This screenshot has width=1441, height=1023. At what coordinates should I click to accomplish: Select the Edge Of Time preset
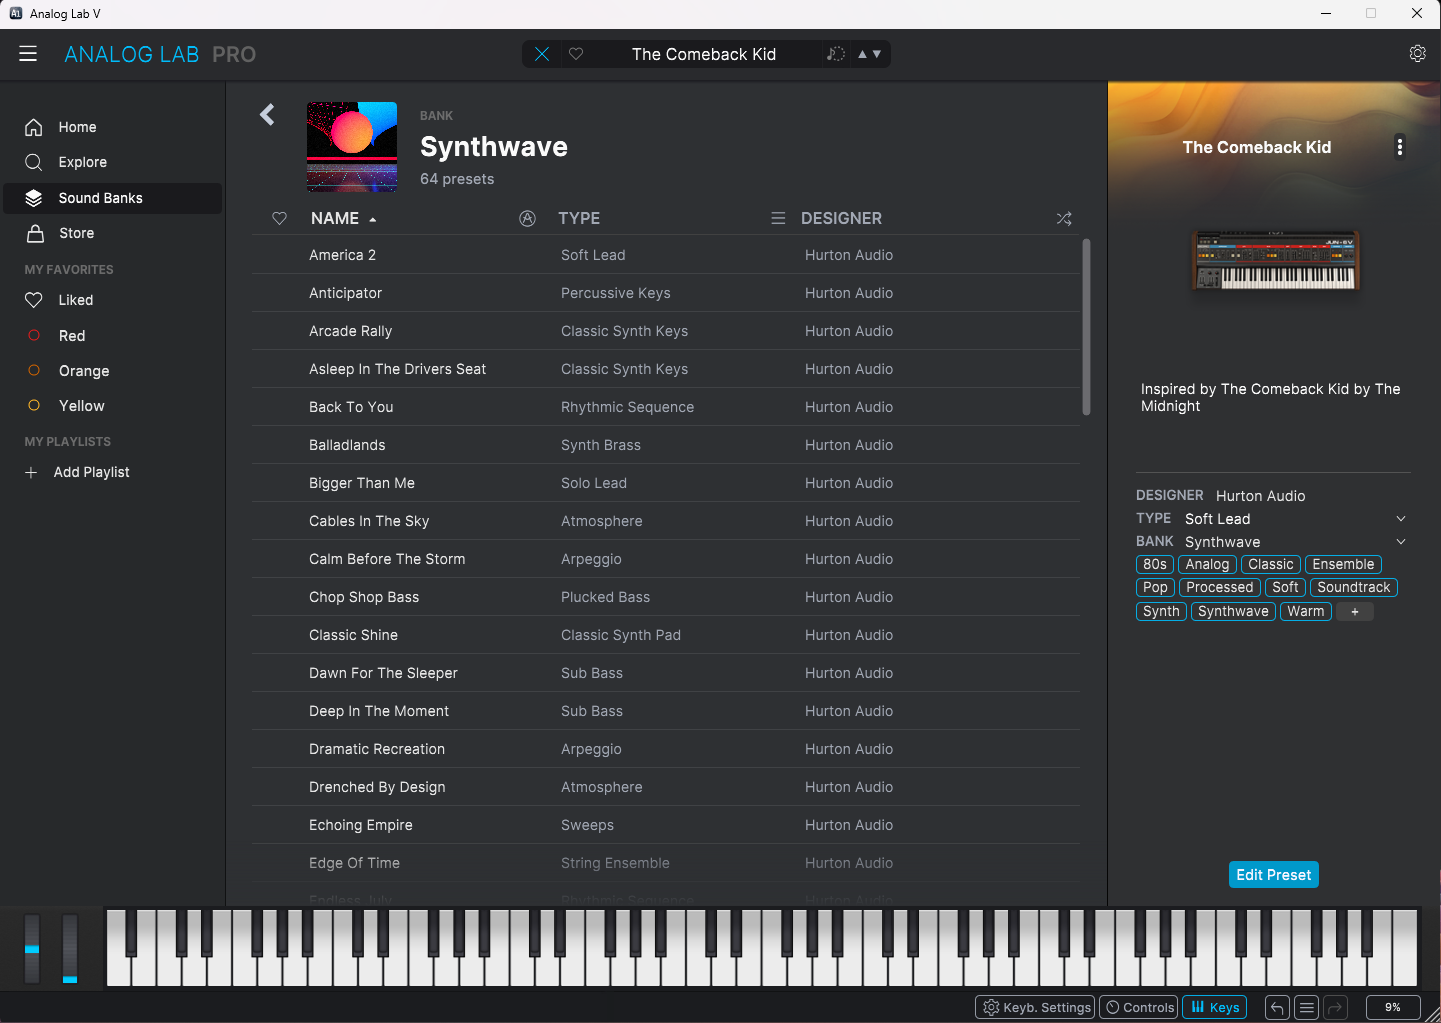(666, 863)
